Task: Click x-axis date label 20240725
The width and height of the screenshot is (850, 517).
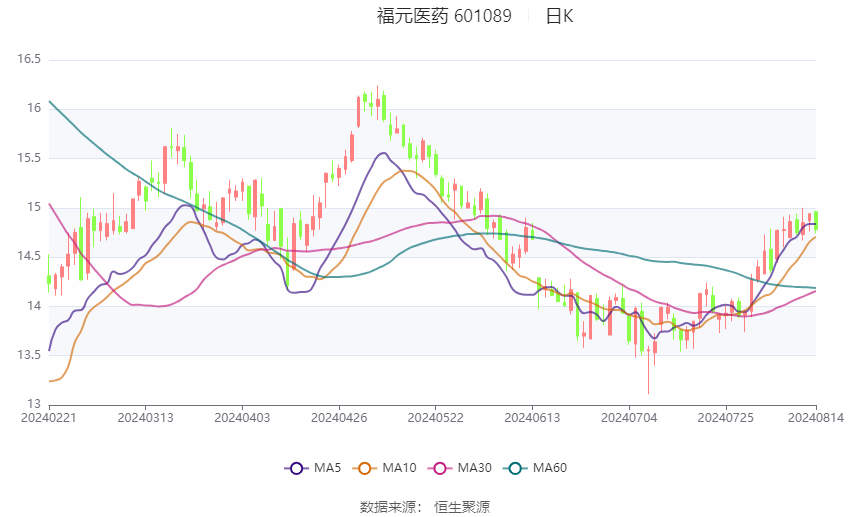Action: (726, 418)
